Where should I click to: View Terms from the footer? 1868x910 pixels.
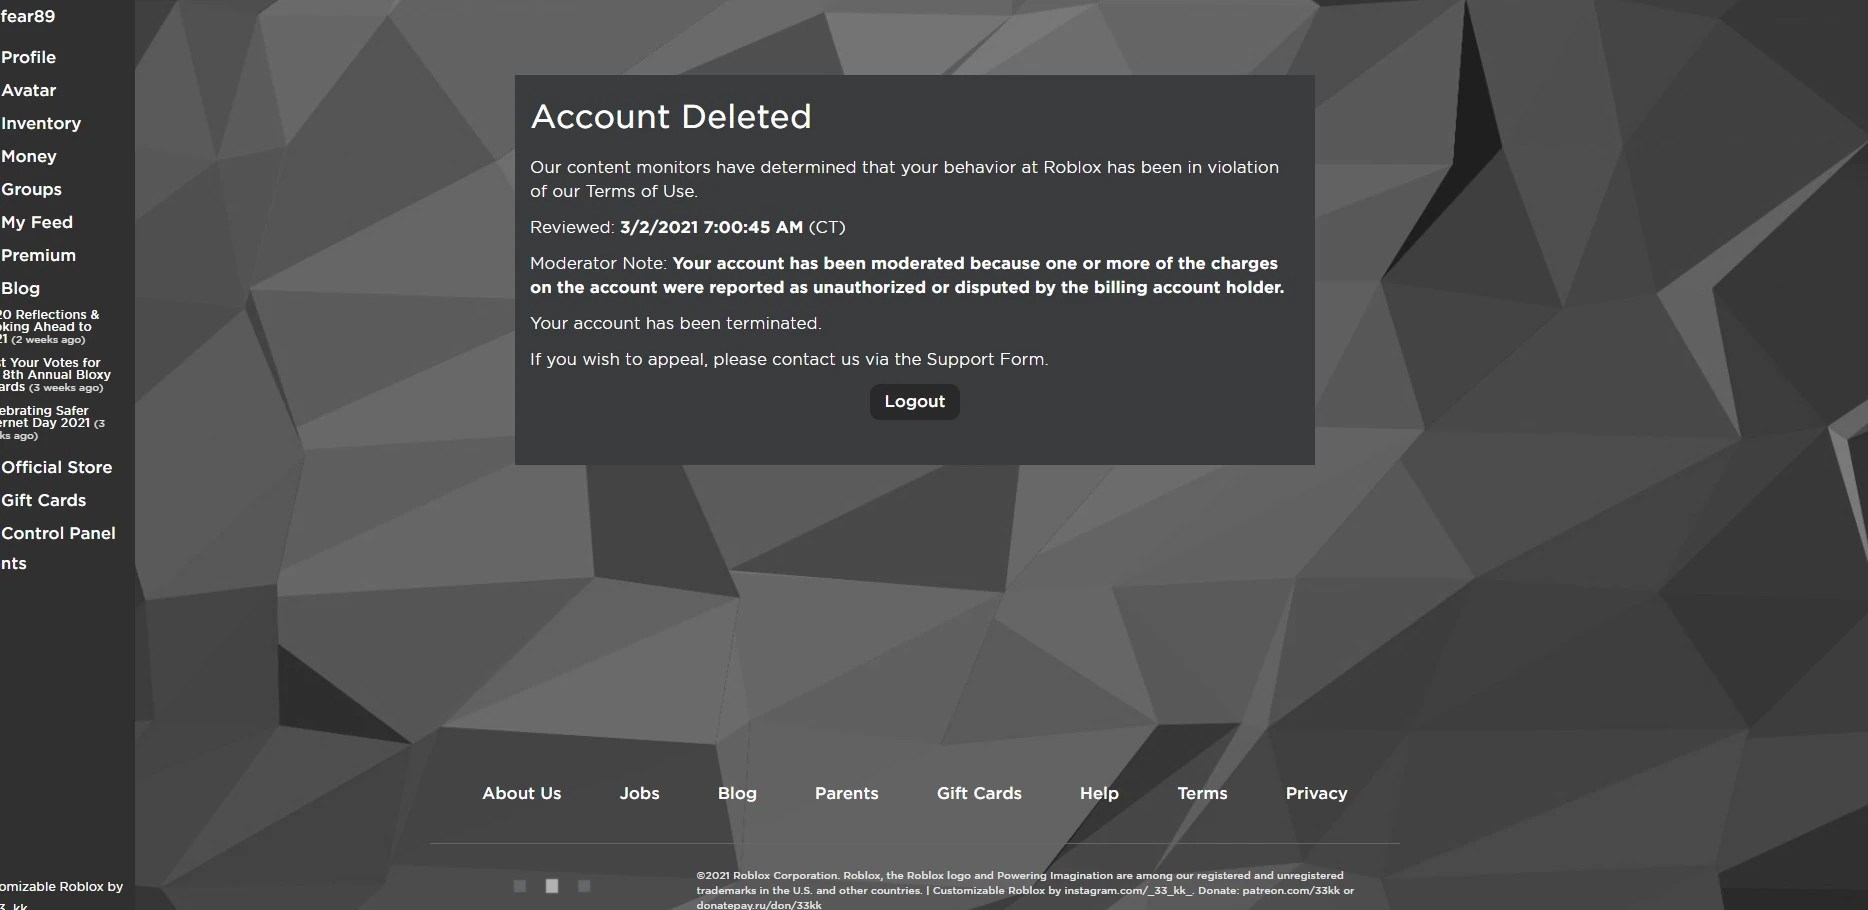pos(1202,793)
